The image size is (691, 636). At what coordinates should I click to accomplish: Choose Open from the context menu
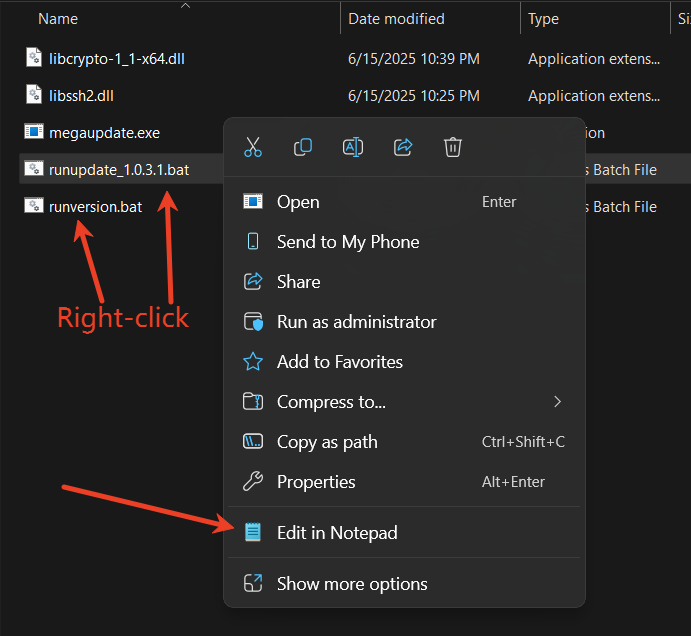[x=404, y=202]
